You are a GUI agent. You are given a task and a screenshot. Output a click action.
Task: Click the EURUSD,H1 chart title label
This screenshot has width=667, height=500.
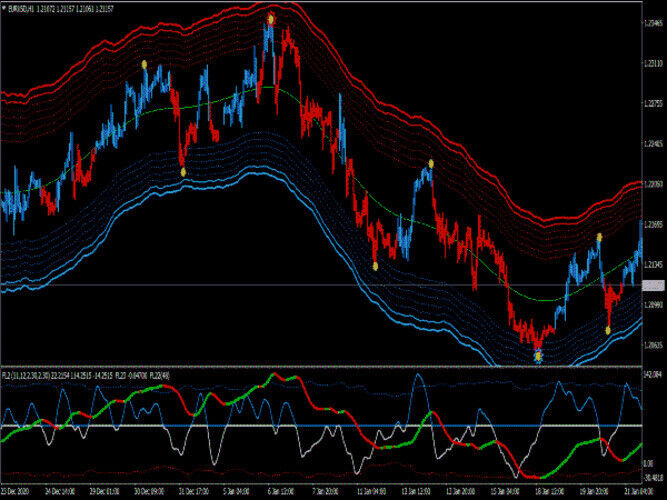coord(27,8)
